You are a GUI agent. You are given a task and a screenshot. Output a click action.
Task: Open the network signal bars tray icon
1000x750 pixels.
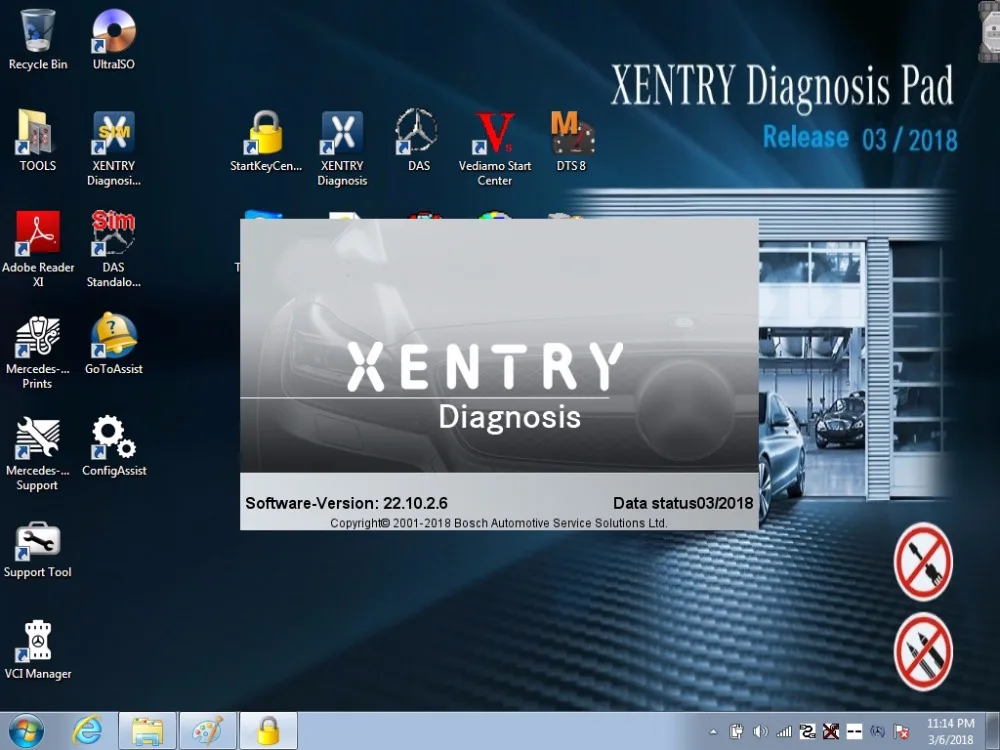pyautogui.click(x=784, y=732)
